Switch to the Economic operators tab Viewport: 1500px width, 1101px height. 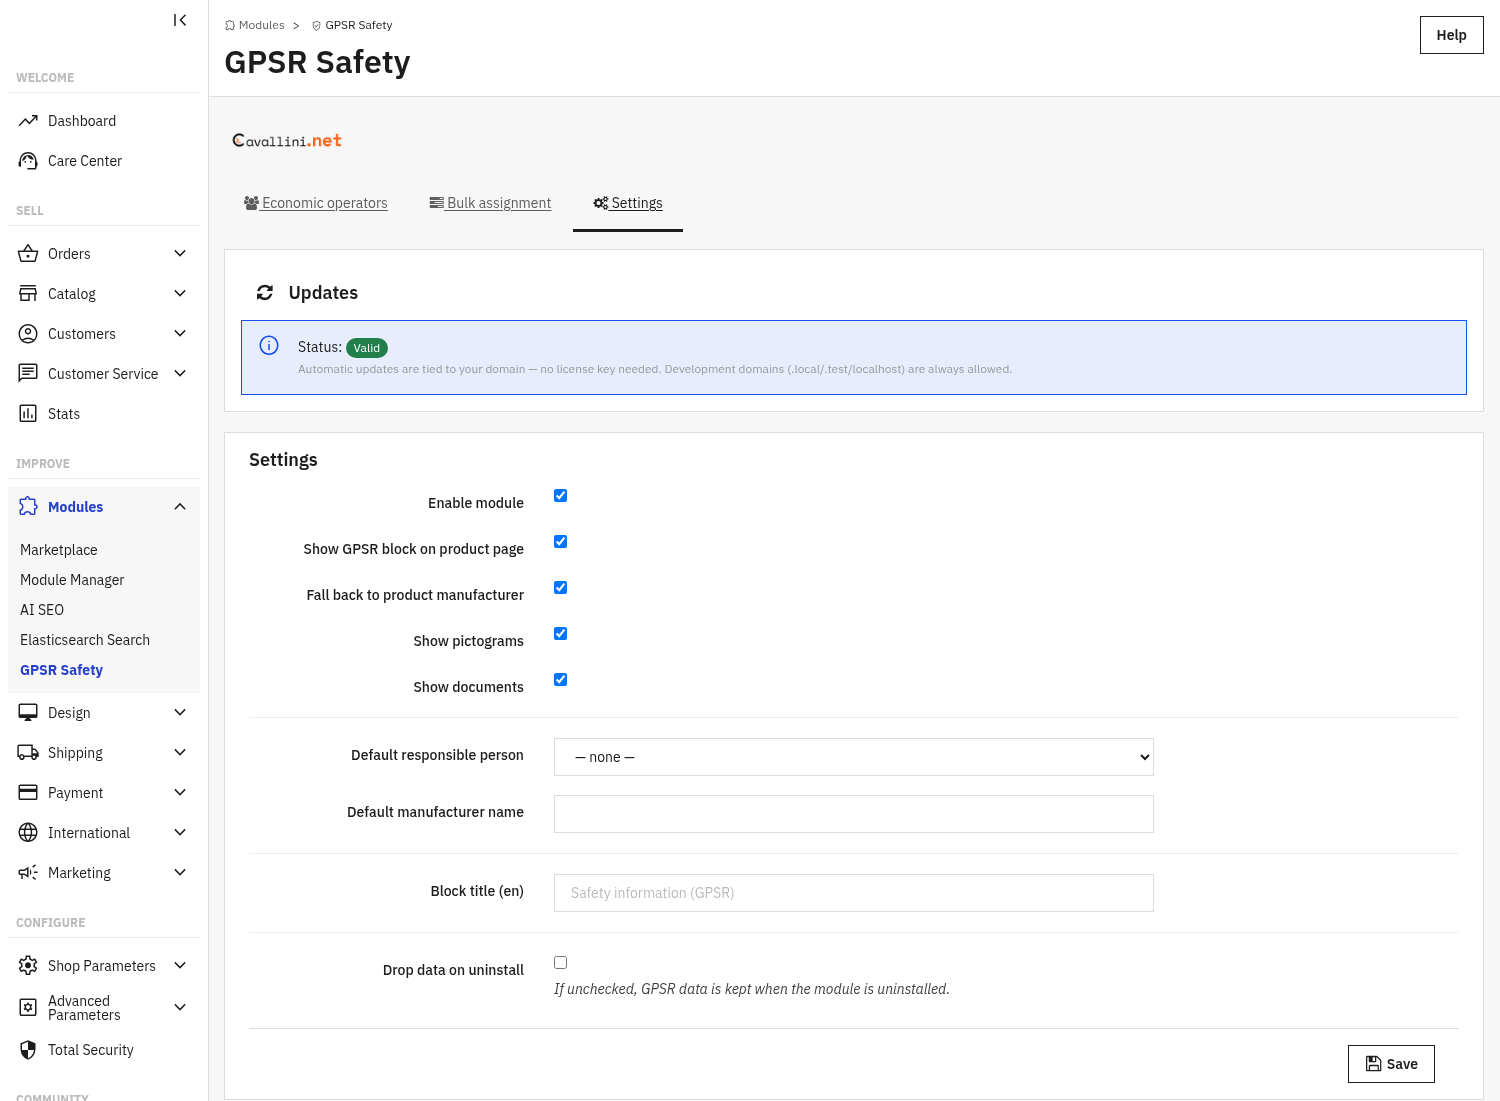click(x=316, y=203)
